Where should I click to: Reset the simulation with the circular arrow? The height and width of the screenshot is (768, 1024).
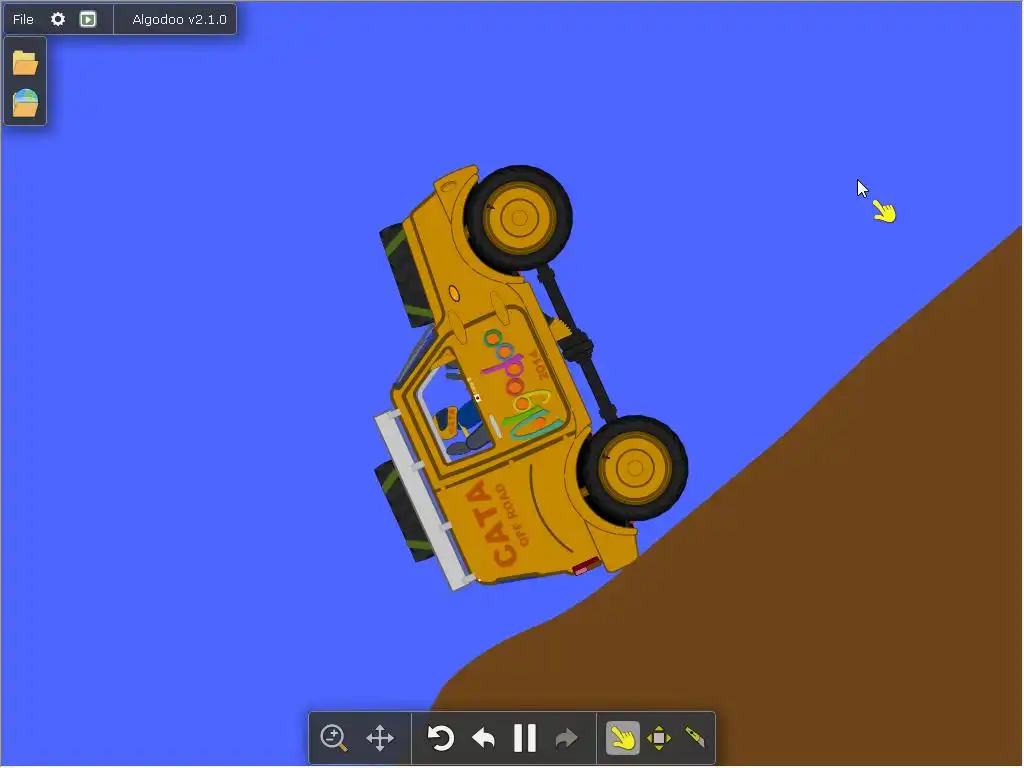(x=440, y=738)
